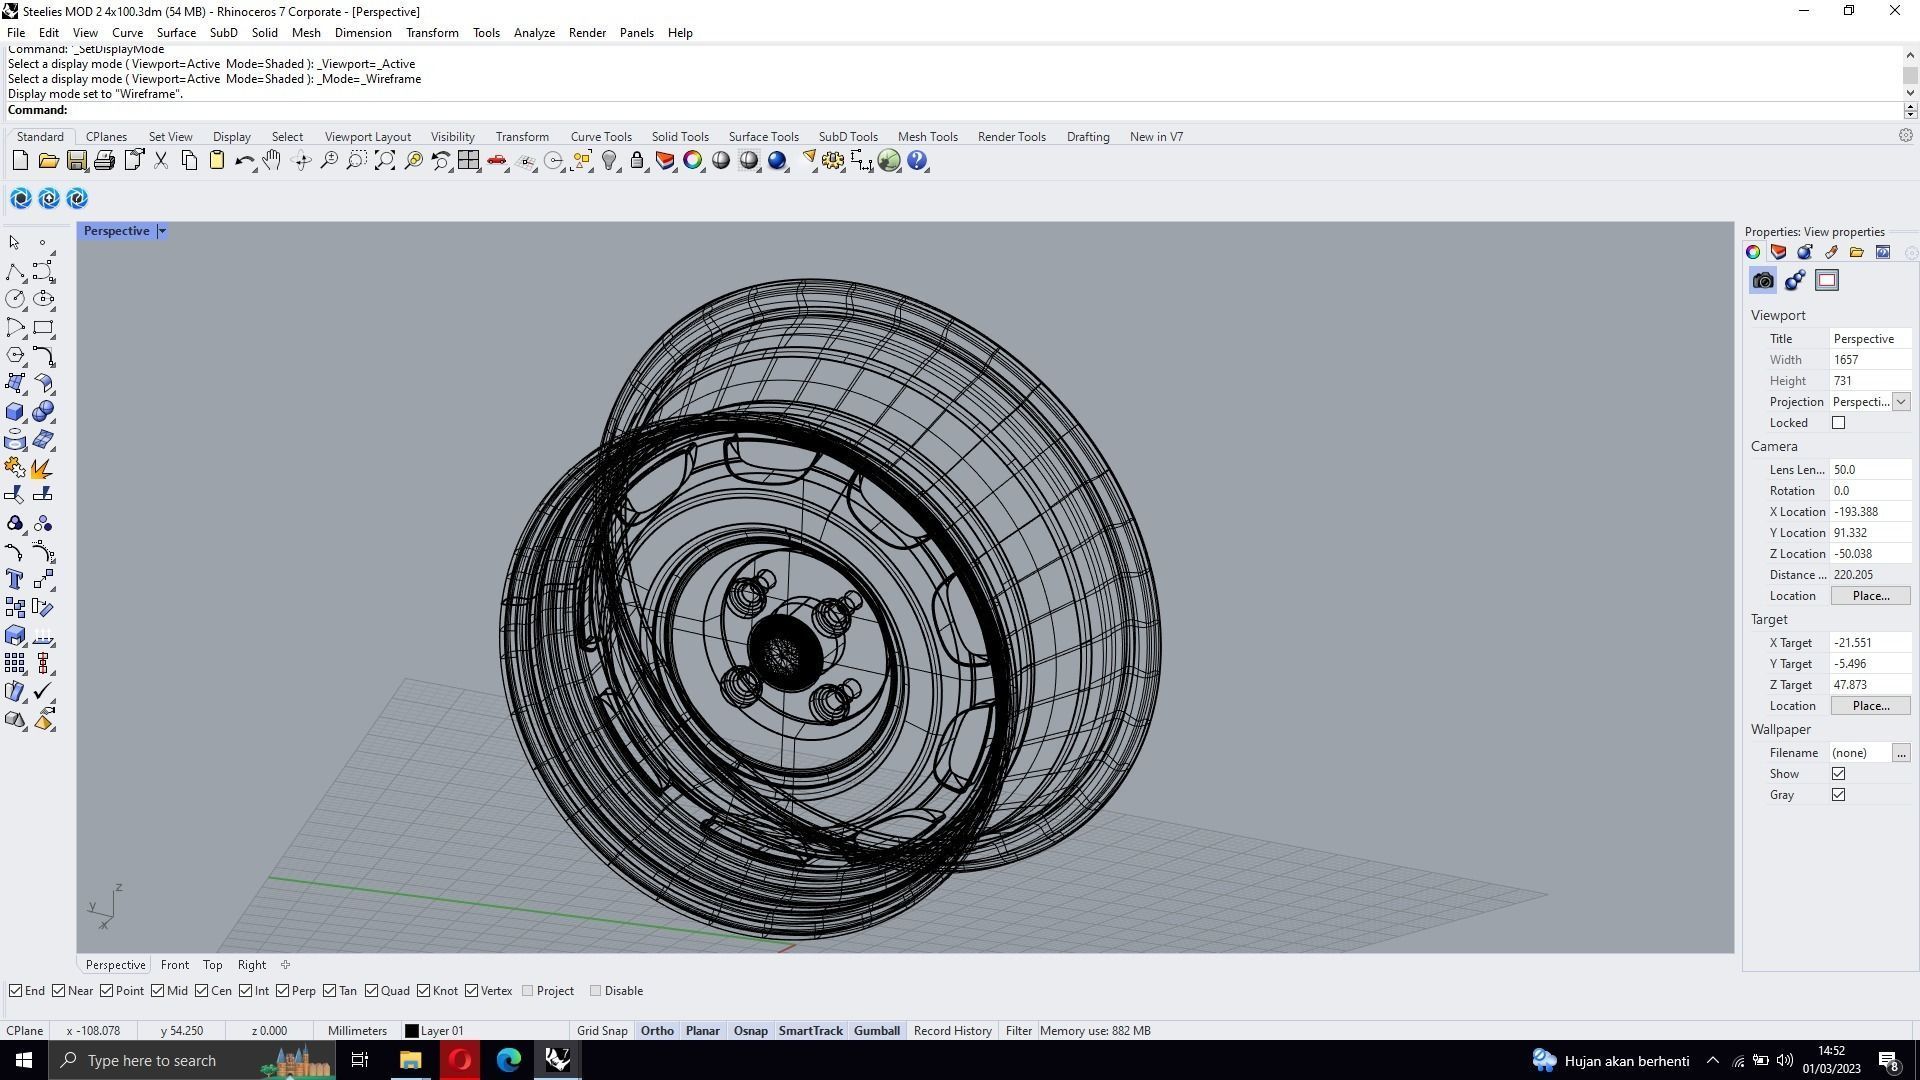1920x1080 pixels.
Task: Open the four-viewport layout icon
Action: [x=468, y=161]
